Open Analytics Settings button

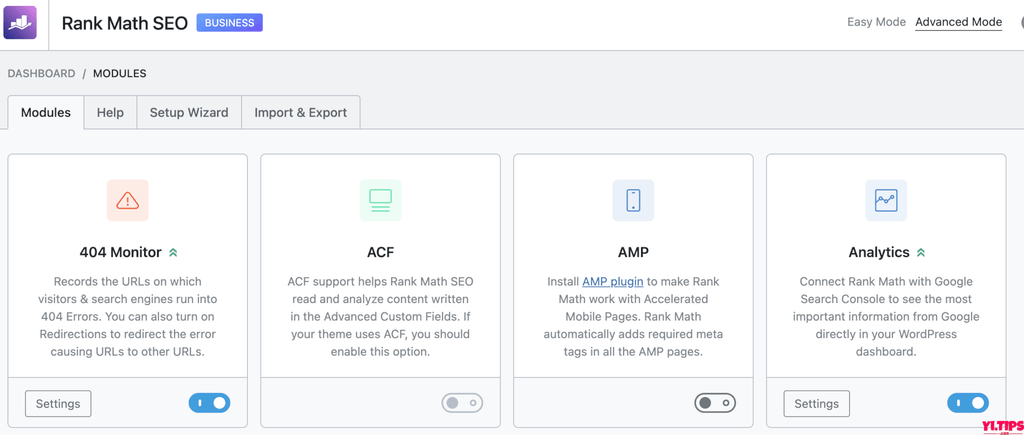[x=816, y=404]
